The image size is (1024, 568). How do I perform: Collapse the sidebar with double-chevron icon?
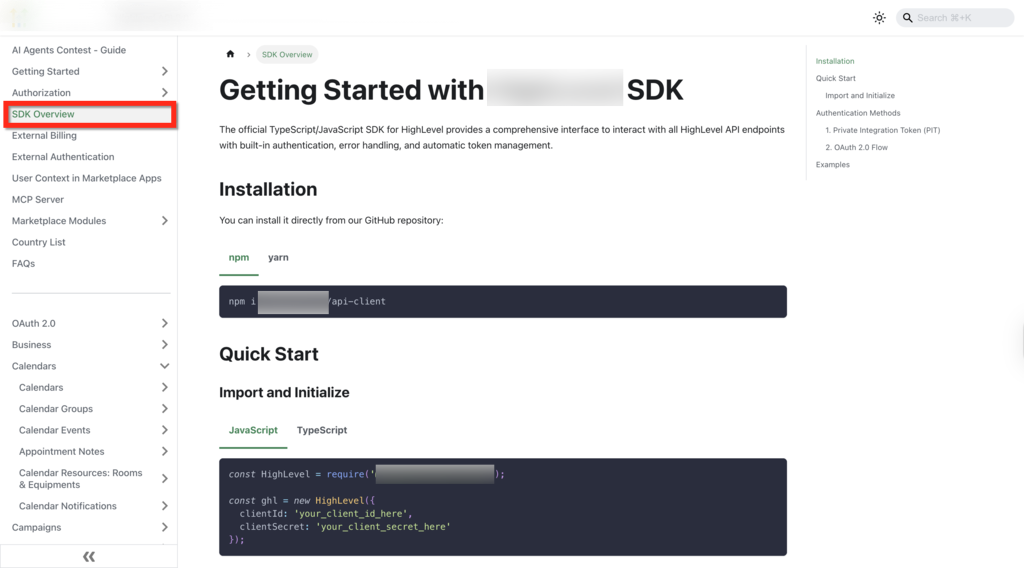click(x=89, y=556)
